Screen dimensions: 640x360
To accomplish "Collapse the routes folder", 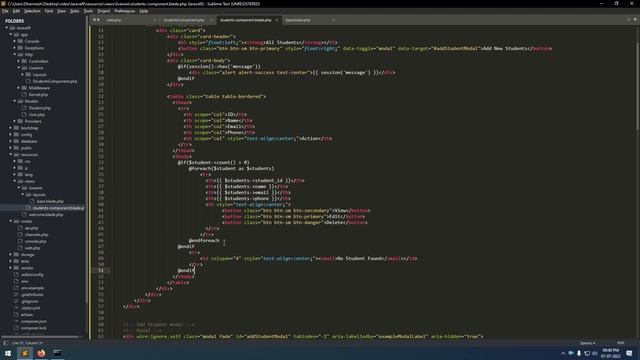I will [11, 221].
